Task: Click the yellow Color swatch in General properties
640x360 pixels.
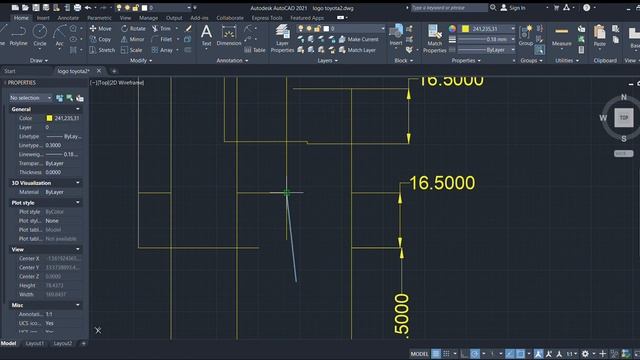Action: [x=49, y=118]
